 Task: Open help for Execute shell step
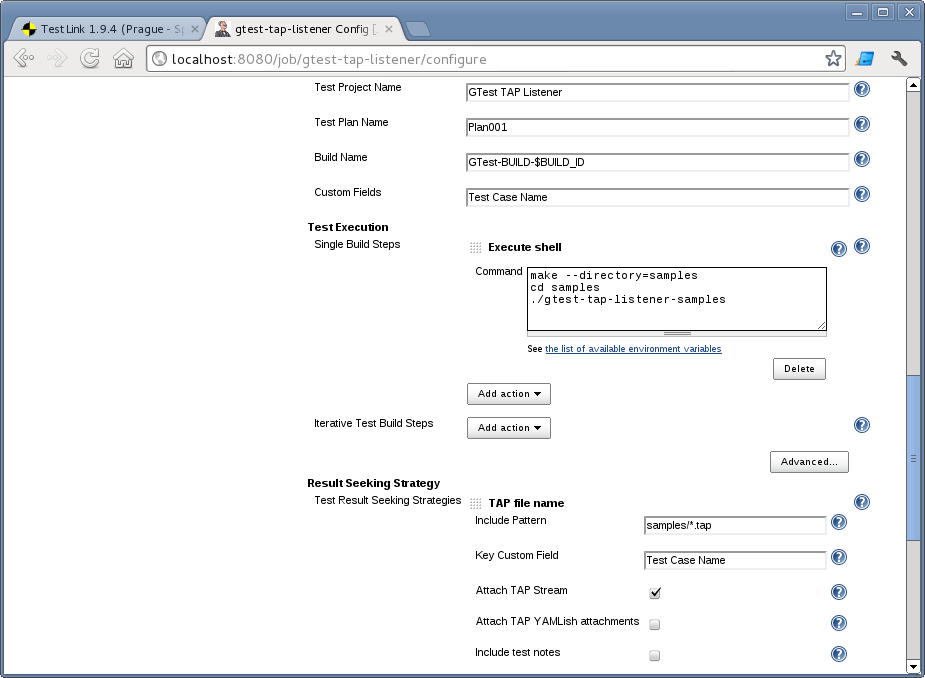coord(839,249)
